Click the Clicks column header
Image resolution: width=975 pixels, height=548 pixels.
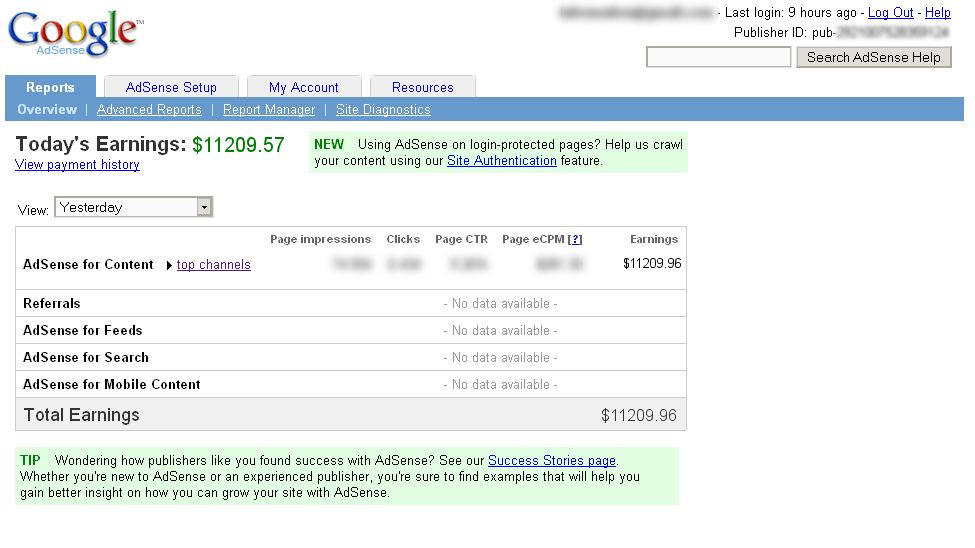pos(403,239)
